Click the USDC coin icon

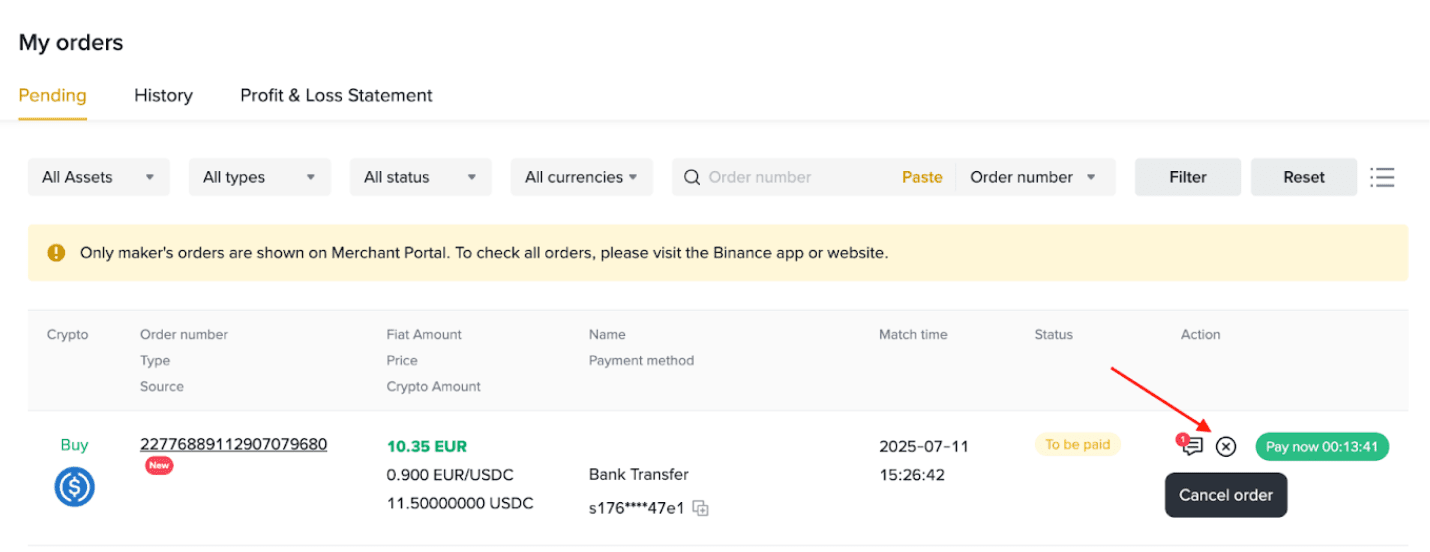tap(74, 487)
